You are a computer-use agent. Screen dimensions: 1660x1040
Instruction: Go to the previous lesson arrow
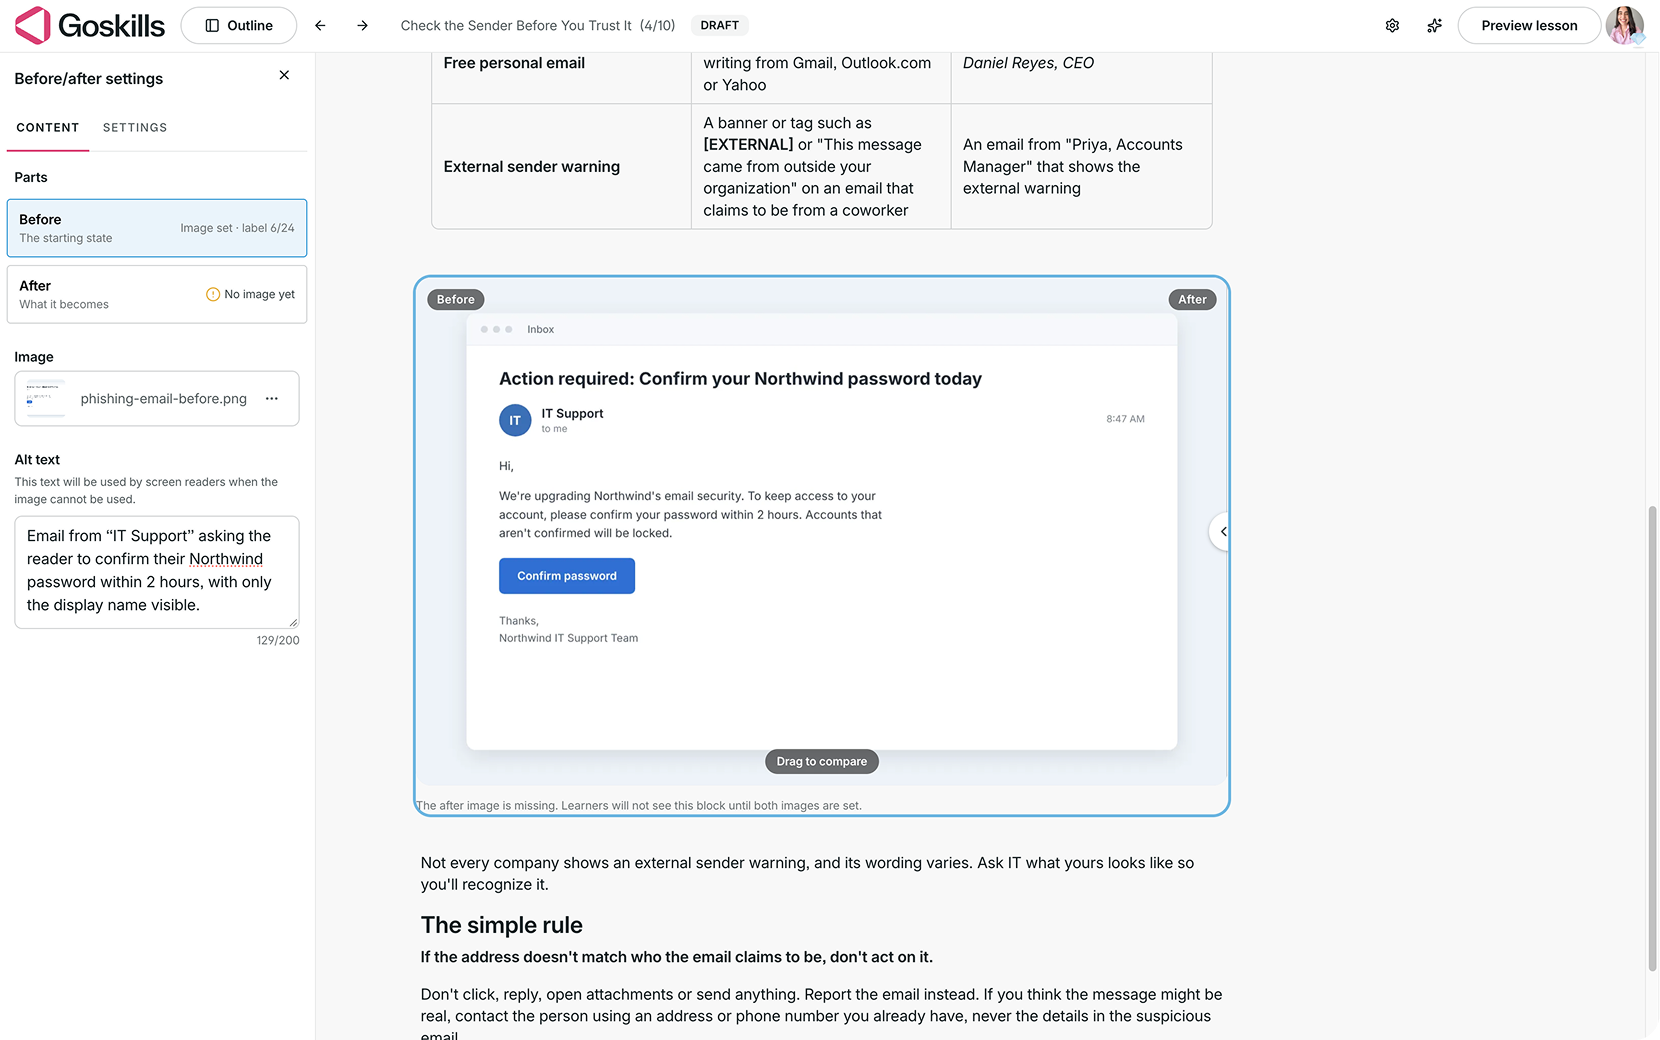click(x=320, y=25)
